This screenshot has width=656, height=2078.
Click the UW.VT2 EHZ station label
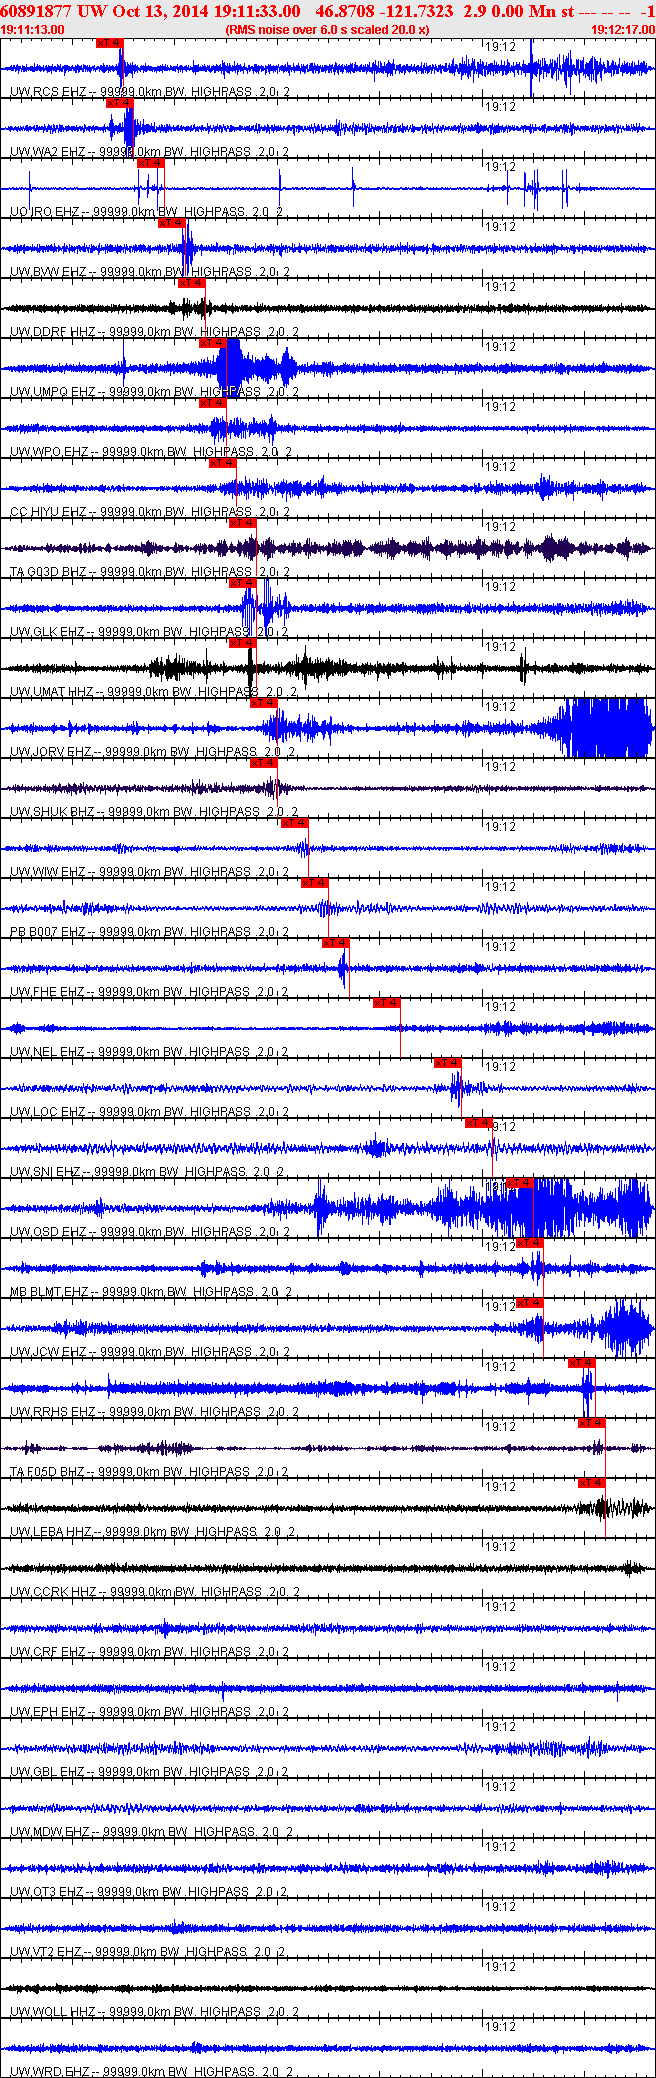47,1952
